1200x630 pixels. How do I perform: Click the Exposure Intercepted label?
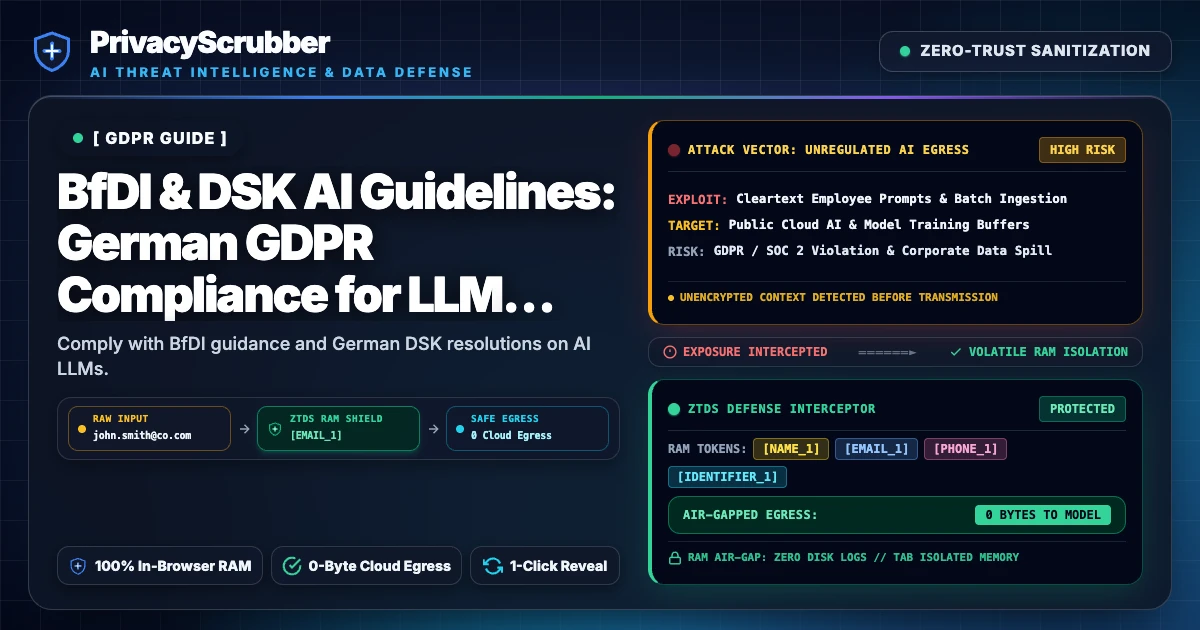755,352
